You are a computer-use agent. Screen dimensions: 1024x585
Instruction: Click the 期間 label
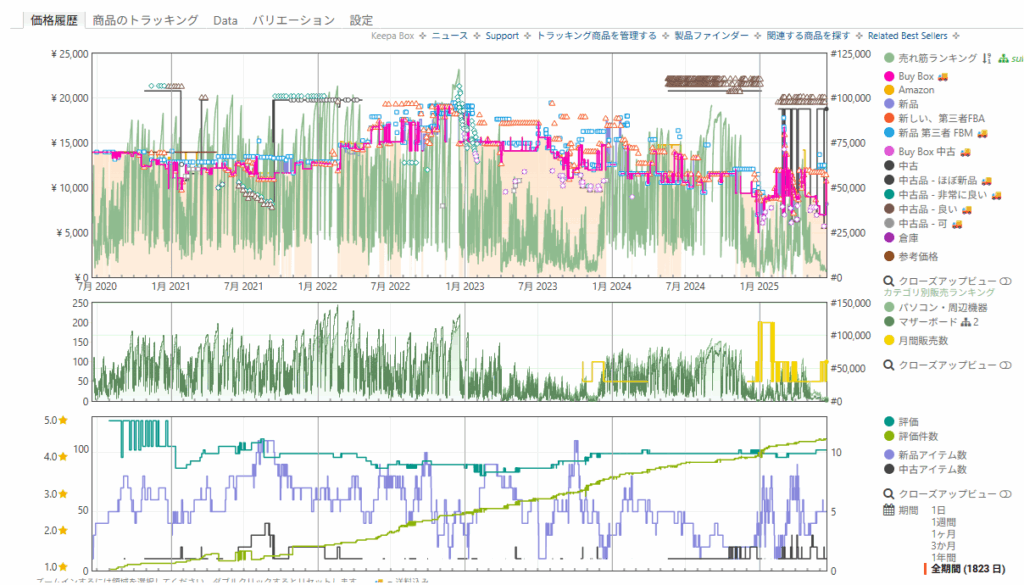[908, 510]
